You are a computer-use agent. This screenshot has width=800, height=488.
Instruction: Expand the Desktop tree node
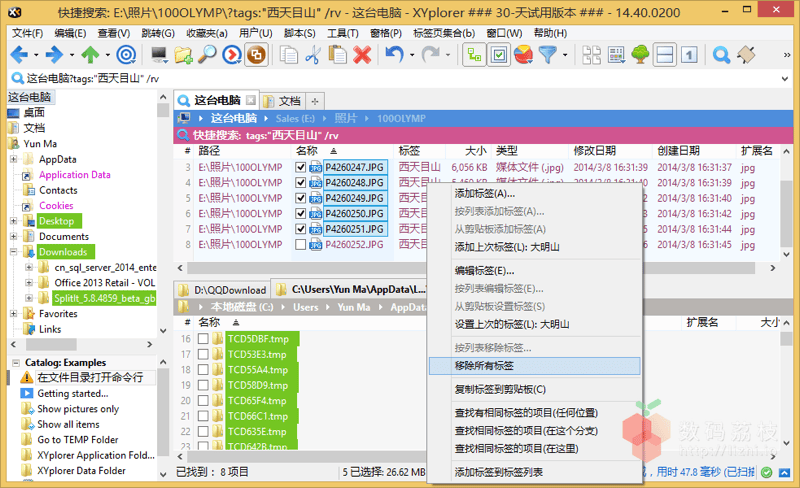point(14,221)
